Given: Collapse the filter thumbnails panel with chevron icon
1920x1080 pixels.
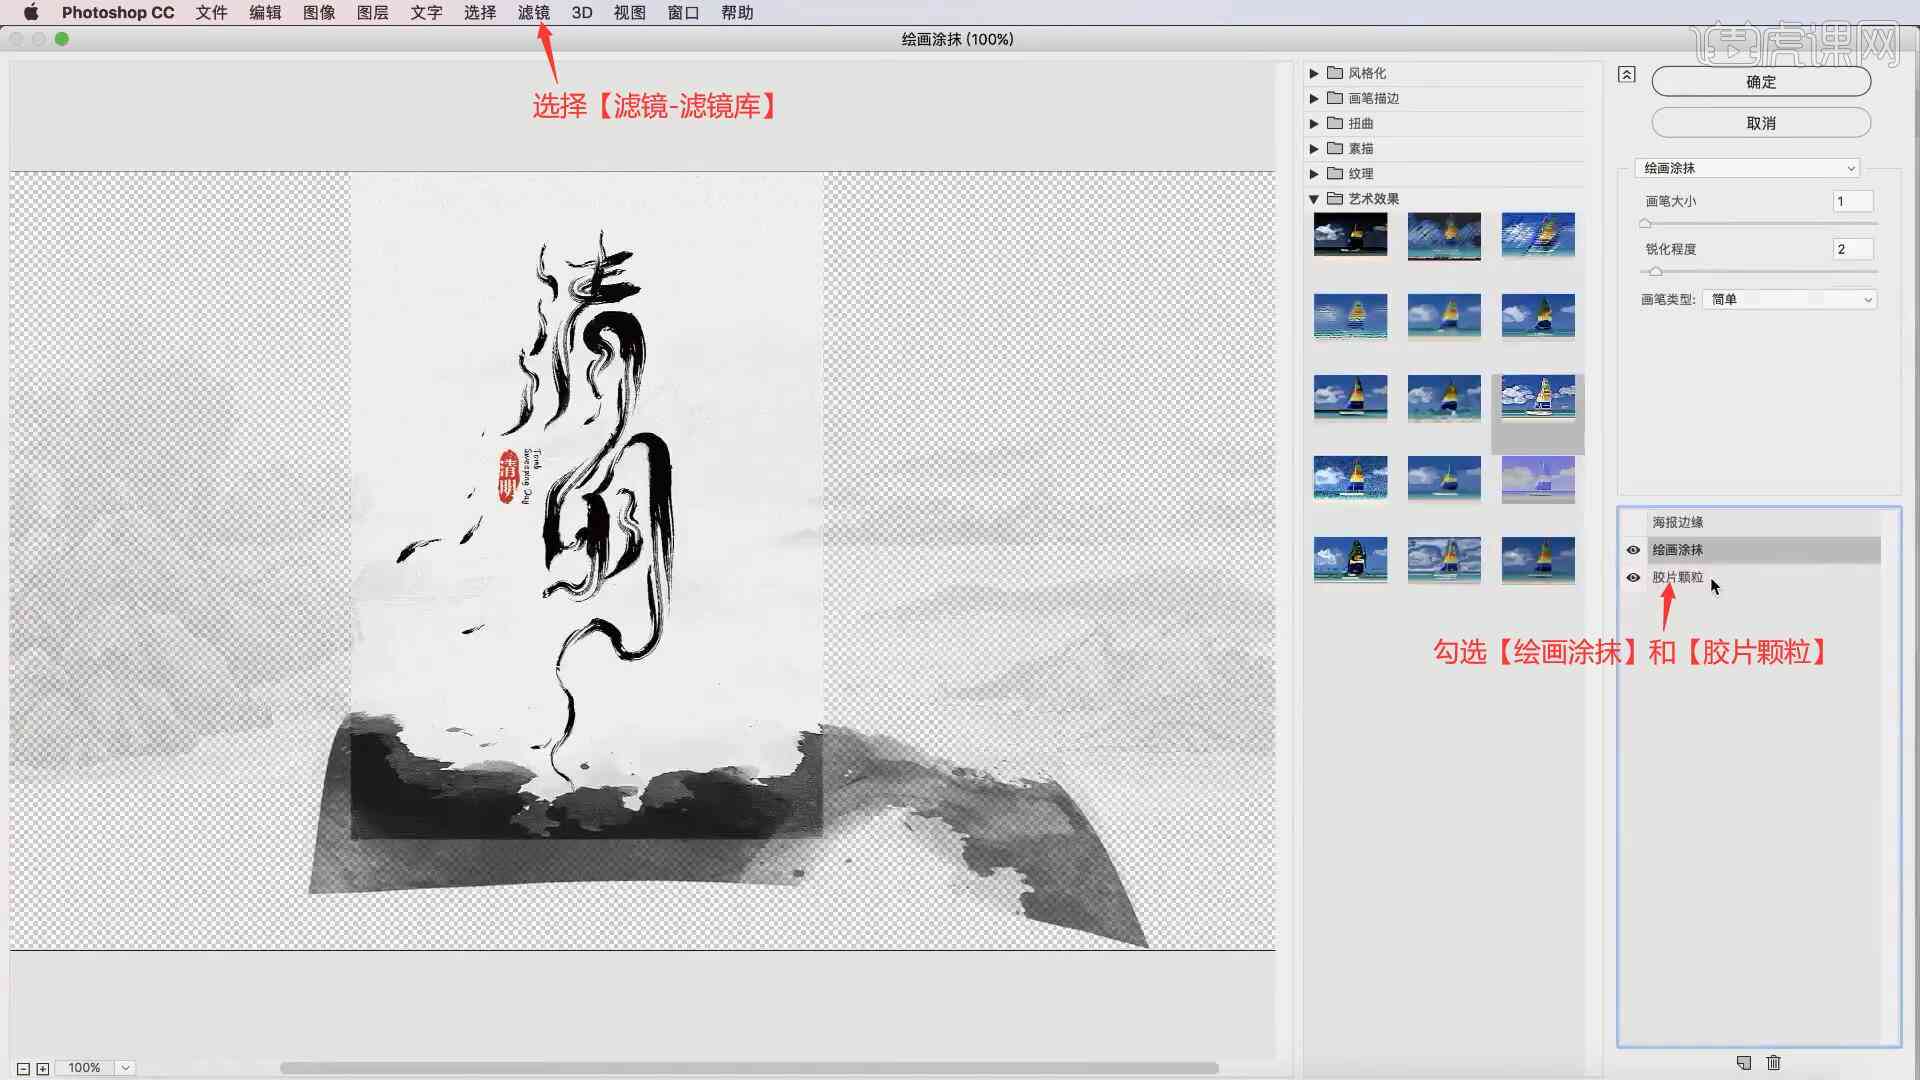Looking at the screenshot, I should pyautogui.click(x=1627, y=74).
